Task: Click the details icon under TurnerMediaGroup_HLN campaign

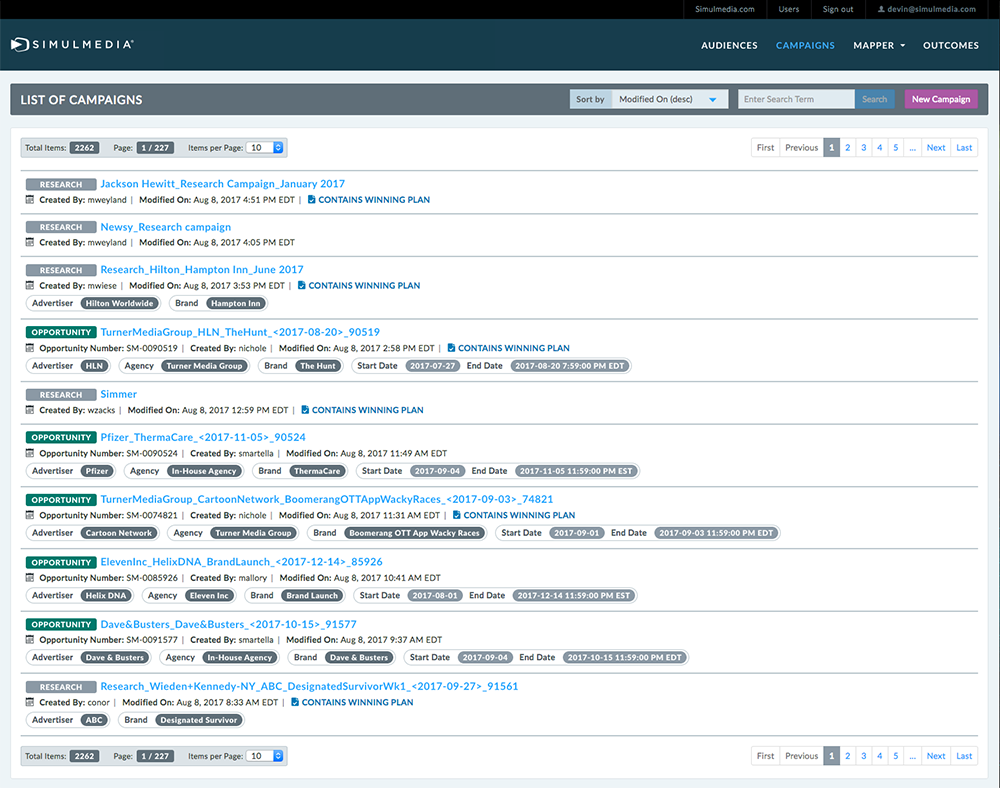Action: (29, 348)
